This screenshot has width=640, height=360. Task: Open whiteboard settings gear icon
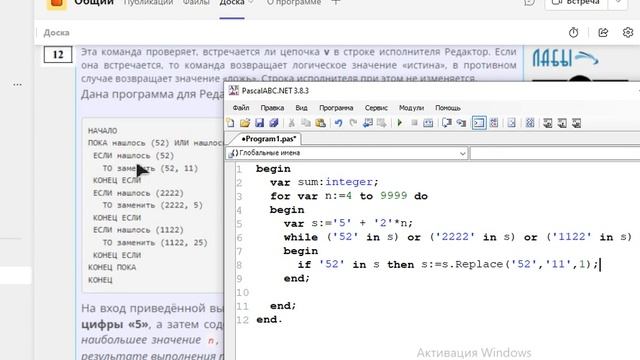point(628,33)
